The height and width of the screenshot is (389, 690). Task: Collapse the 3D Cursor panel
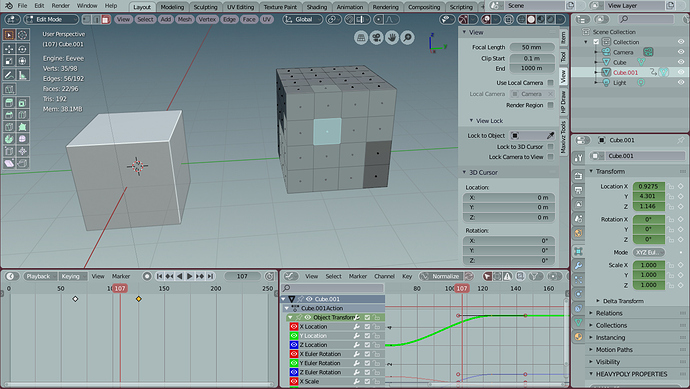(x=464, y=172)
